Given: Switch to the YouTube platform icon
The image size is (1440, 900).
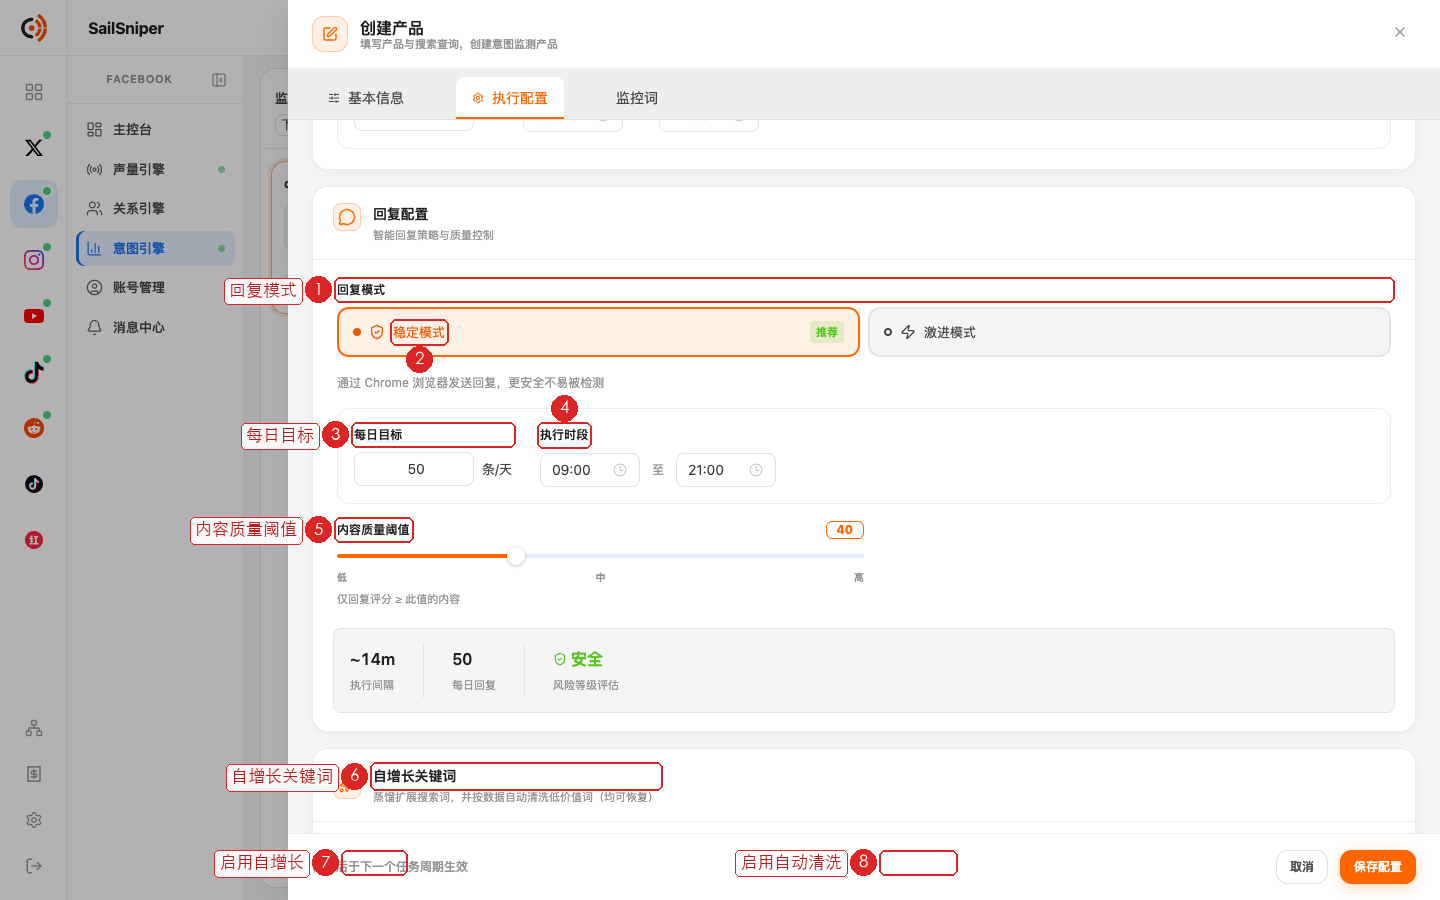Looking at the screenshot, I should [x=34, y=316].
